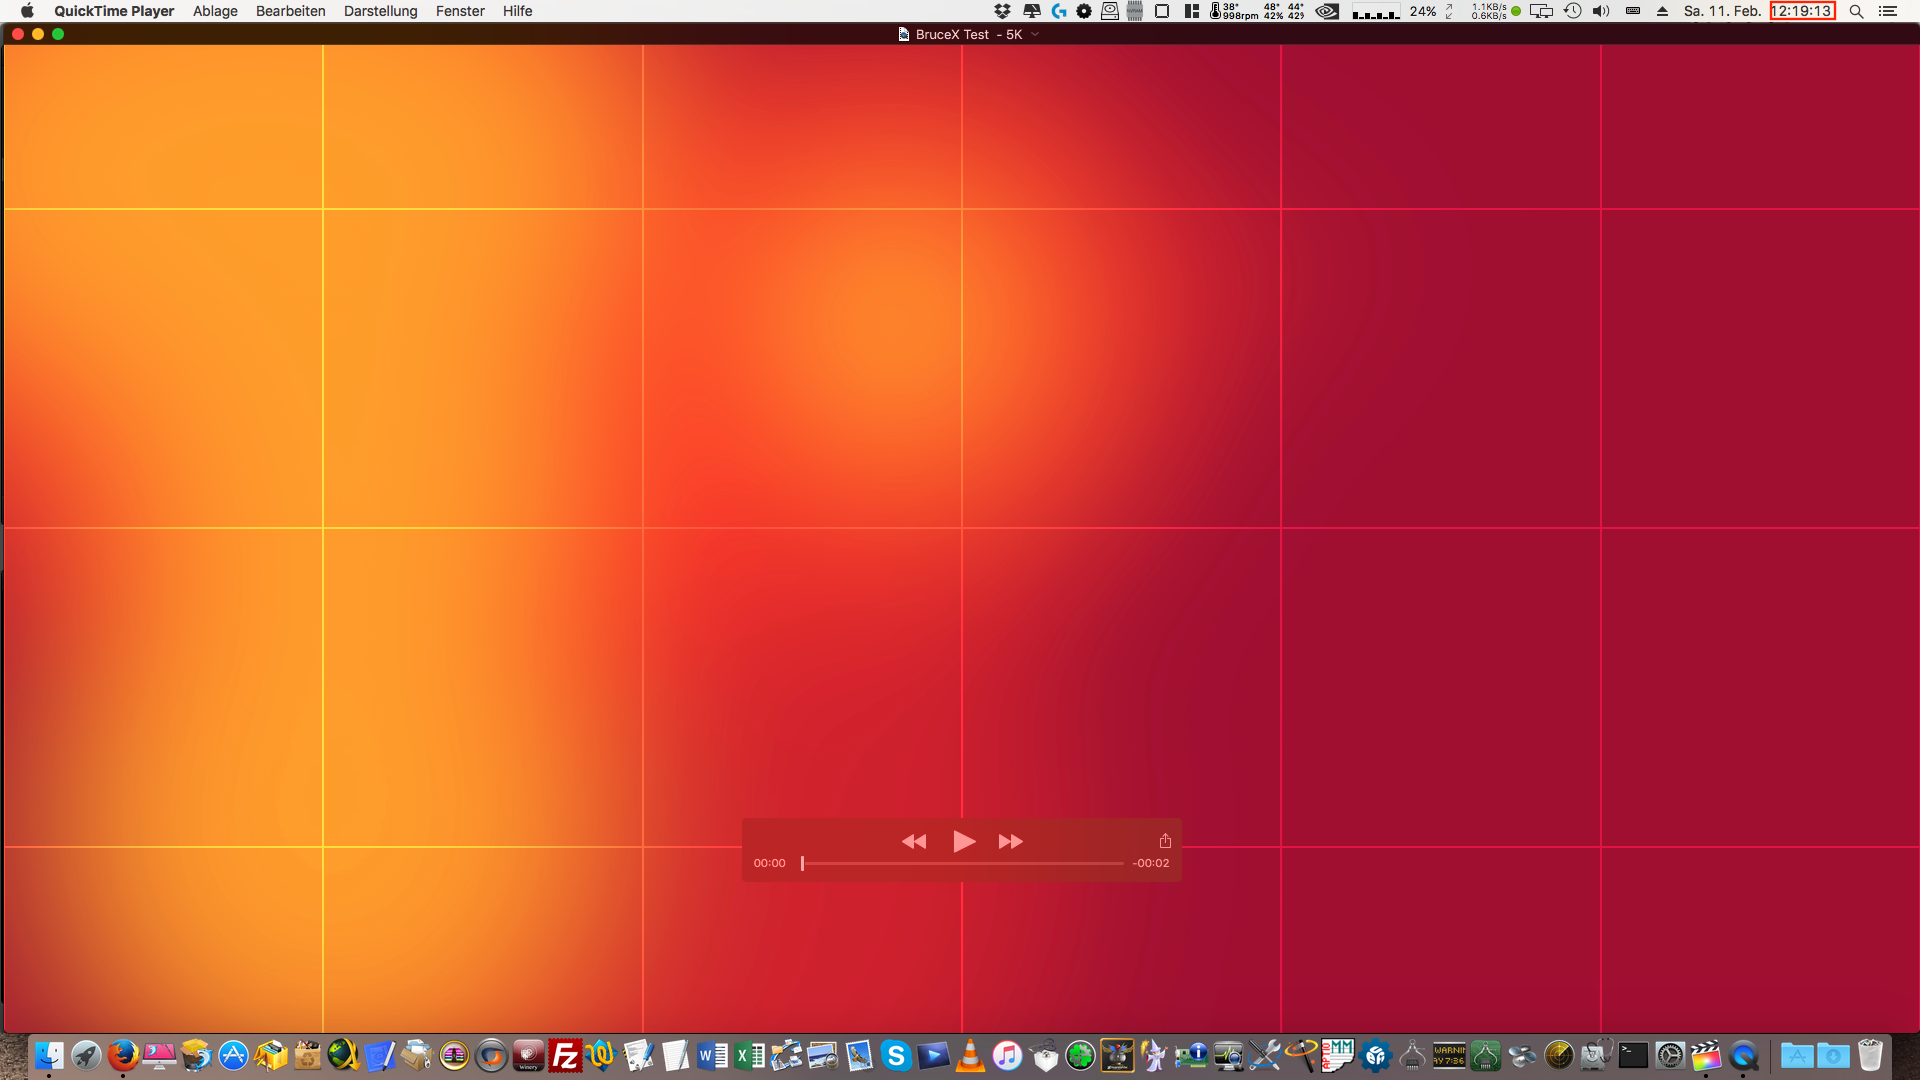Open Time Machine icon in menu bar
This screenshot has height=1080, width=1920.
[x=1572, y=11]
